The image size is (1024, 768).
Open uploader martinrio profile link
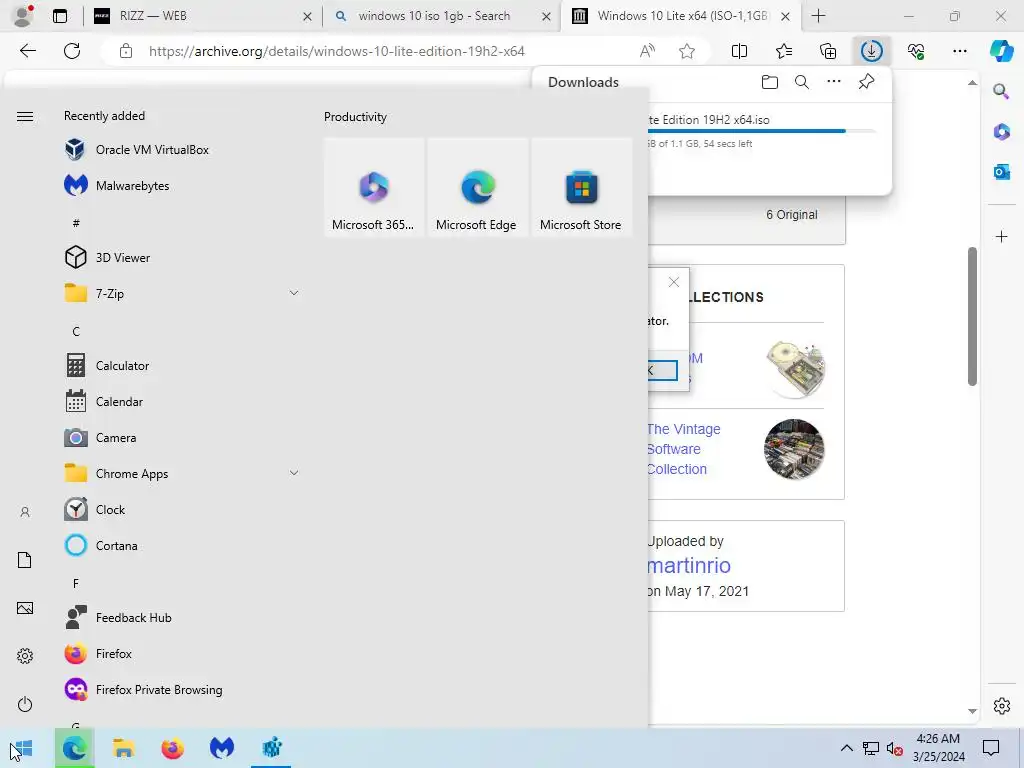coord(688,566)
